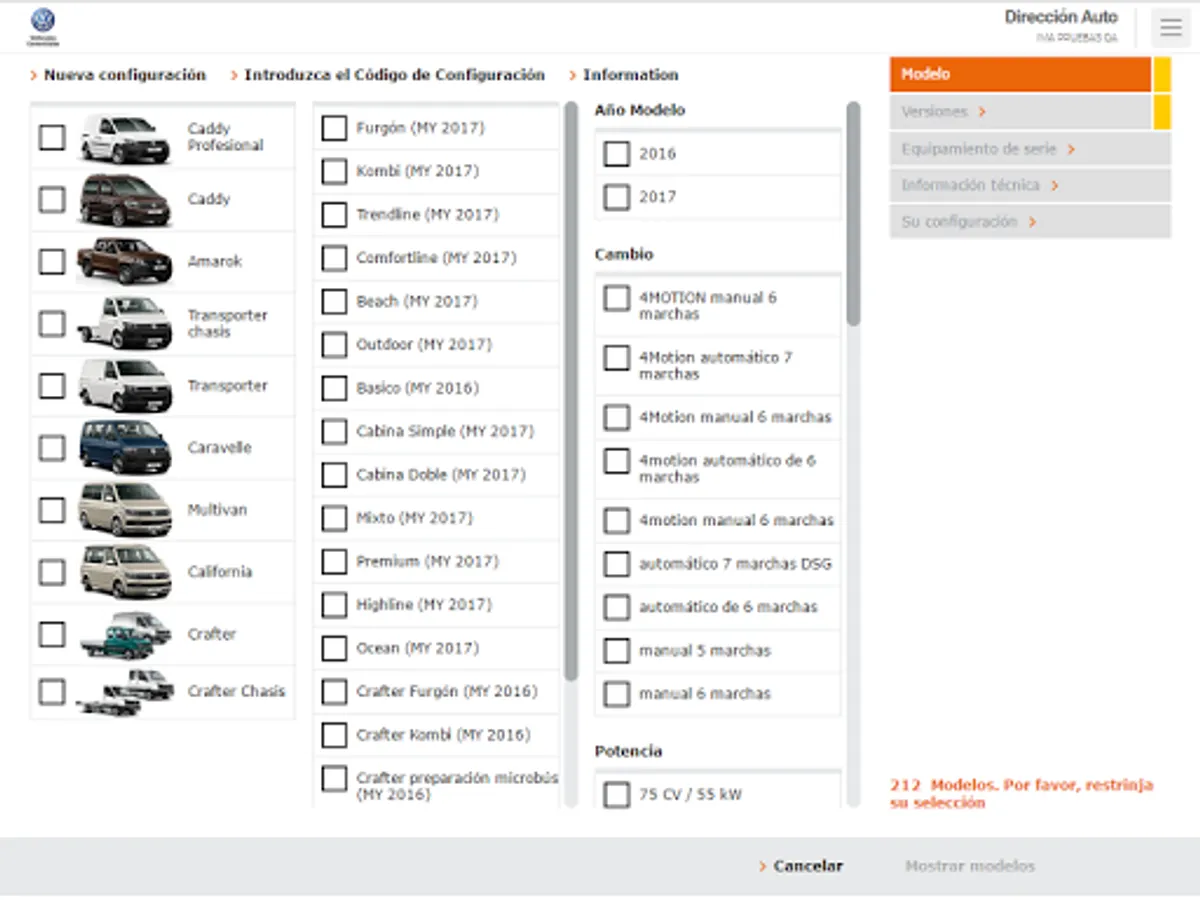Click 4Motion automático 7 marchas label
This screenshot has width=1200, height=900.
pos(716,366)
